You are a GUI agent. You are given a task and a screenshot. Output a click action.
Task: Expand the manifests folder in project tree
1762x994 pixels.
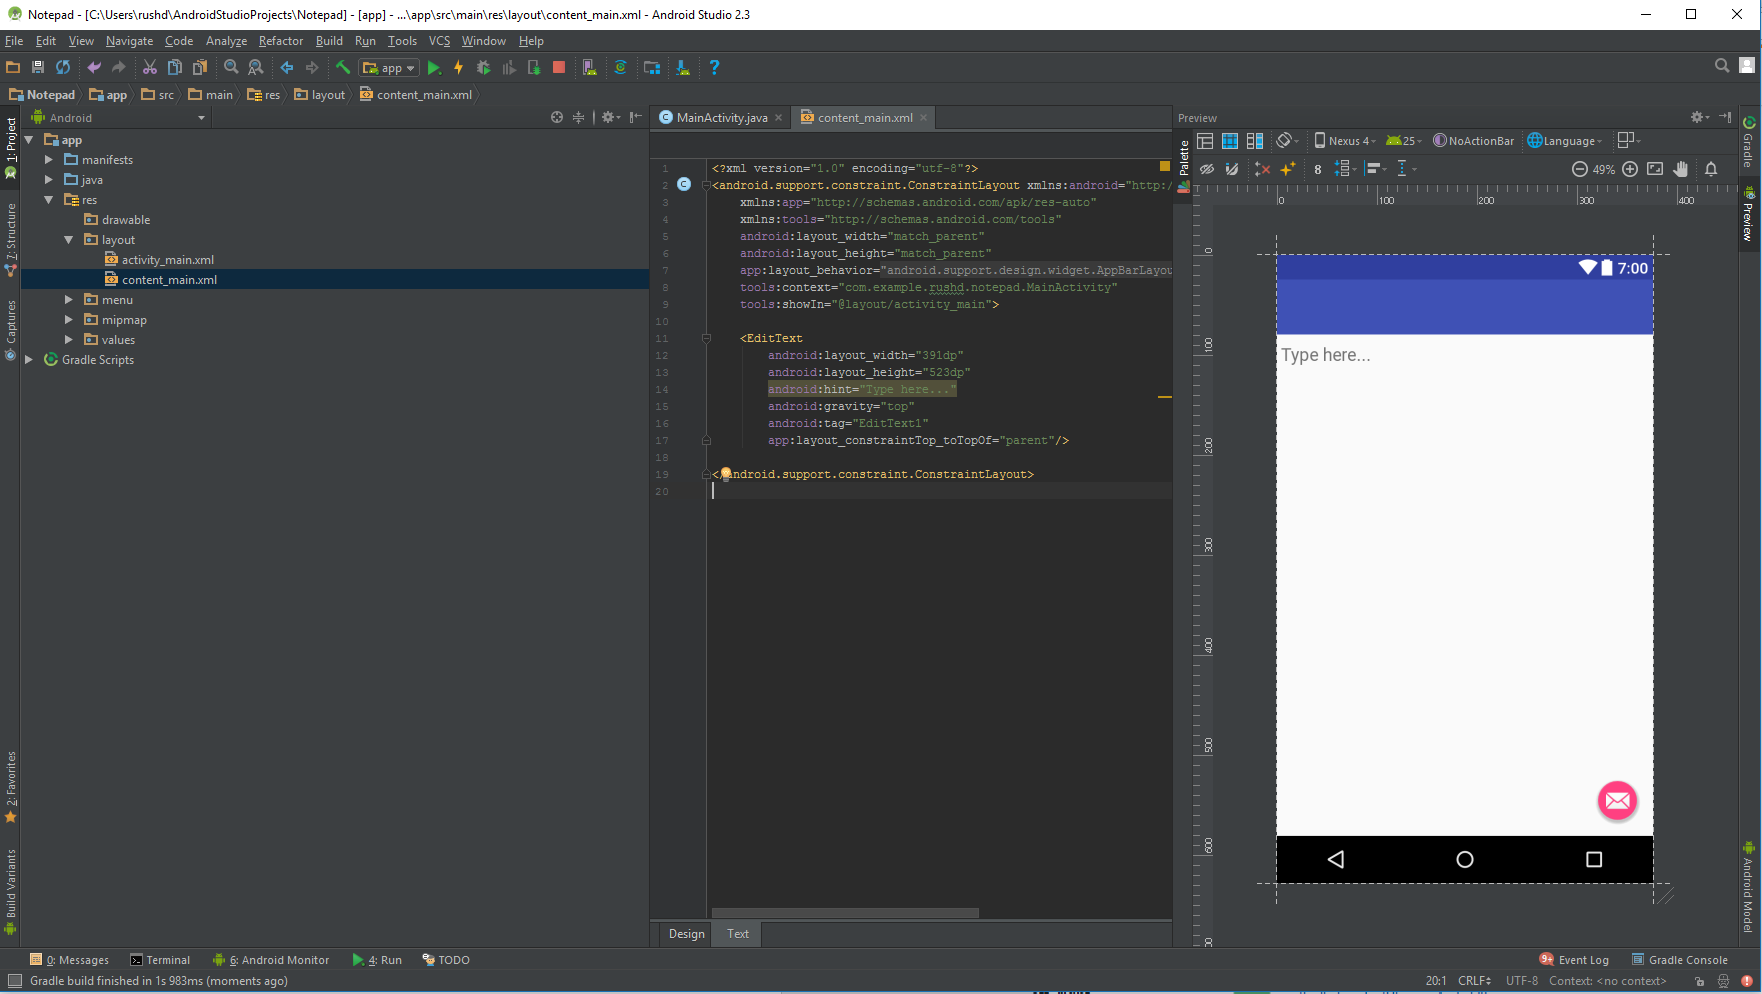[49, 160]
